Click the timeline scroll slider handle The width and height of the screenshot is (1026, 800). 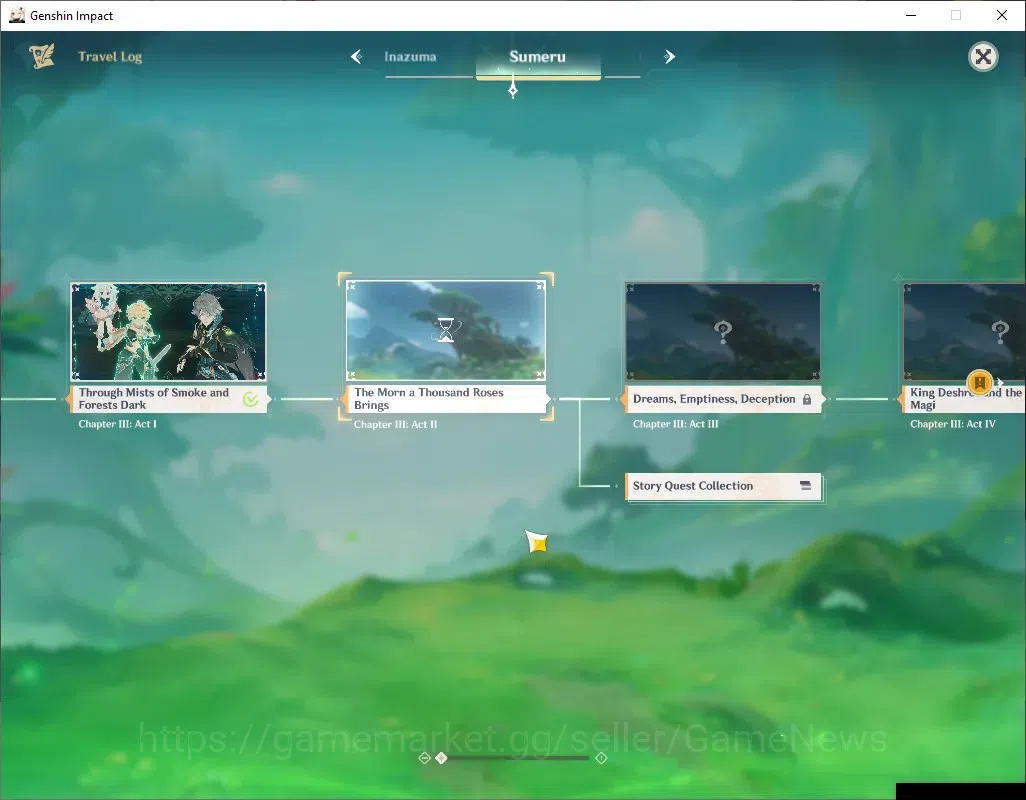click(x=441, y=758)
